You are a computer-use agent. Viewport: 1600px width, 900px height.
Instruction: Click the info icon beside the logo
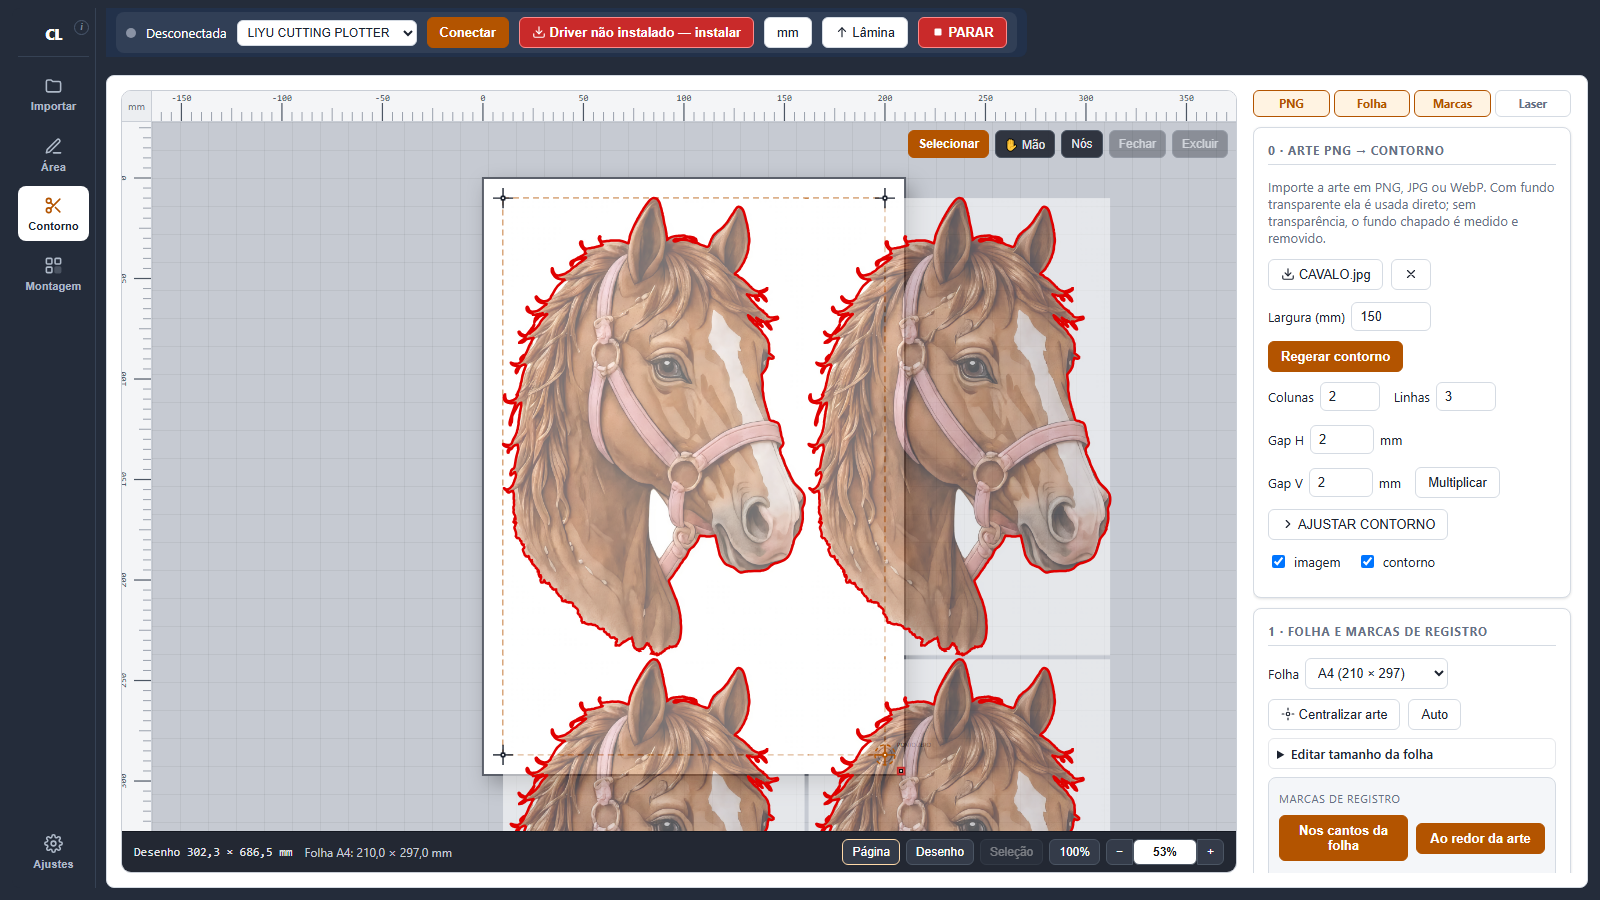pos(82,28)
